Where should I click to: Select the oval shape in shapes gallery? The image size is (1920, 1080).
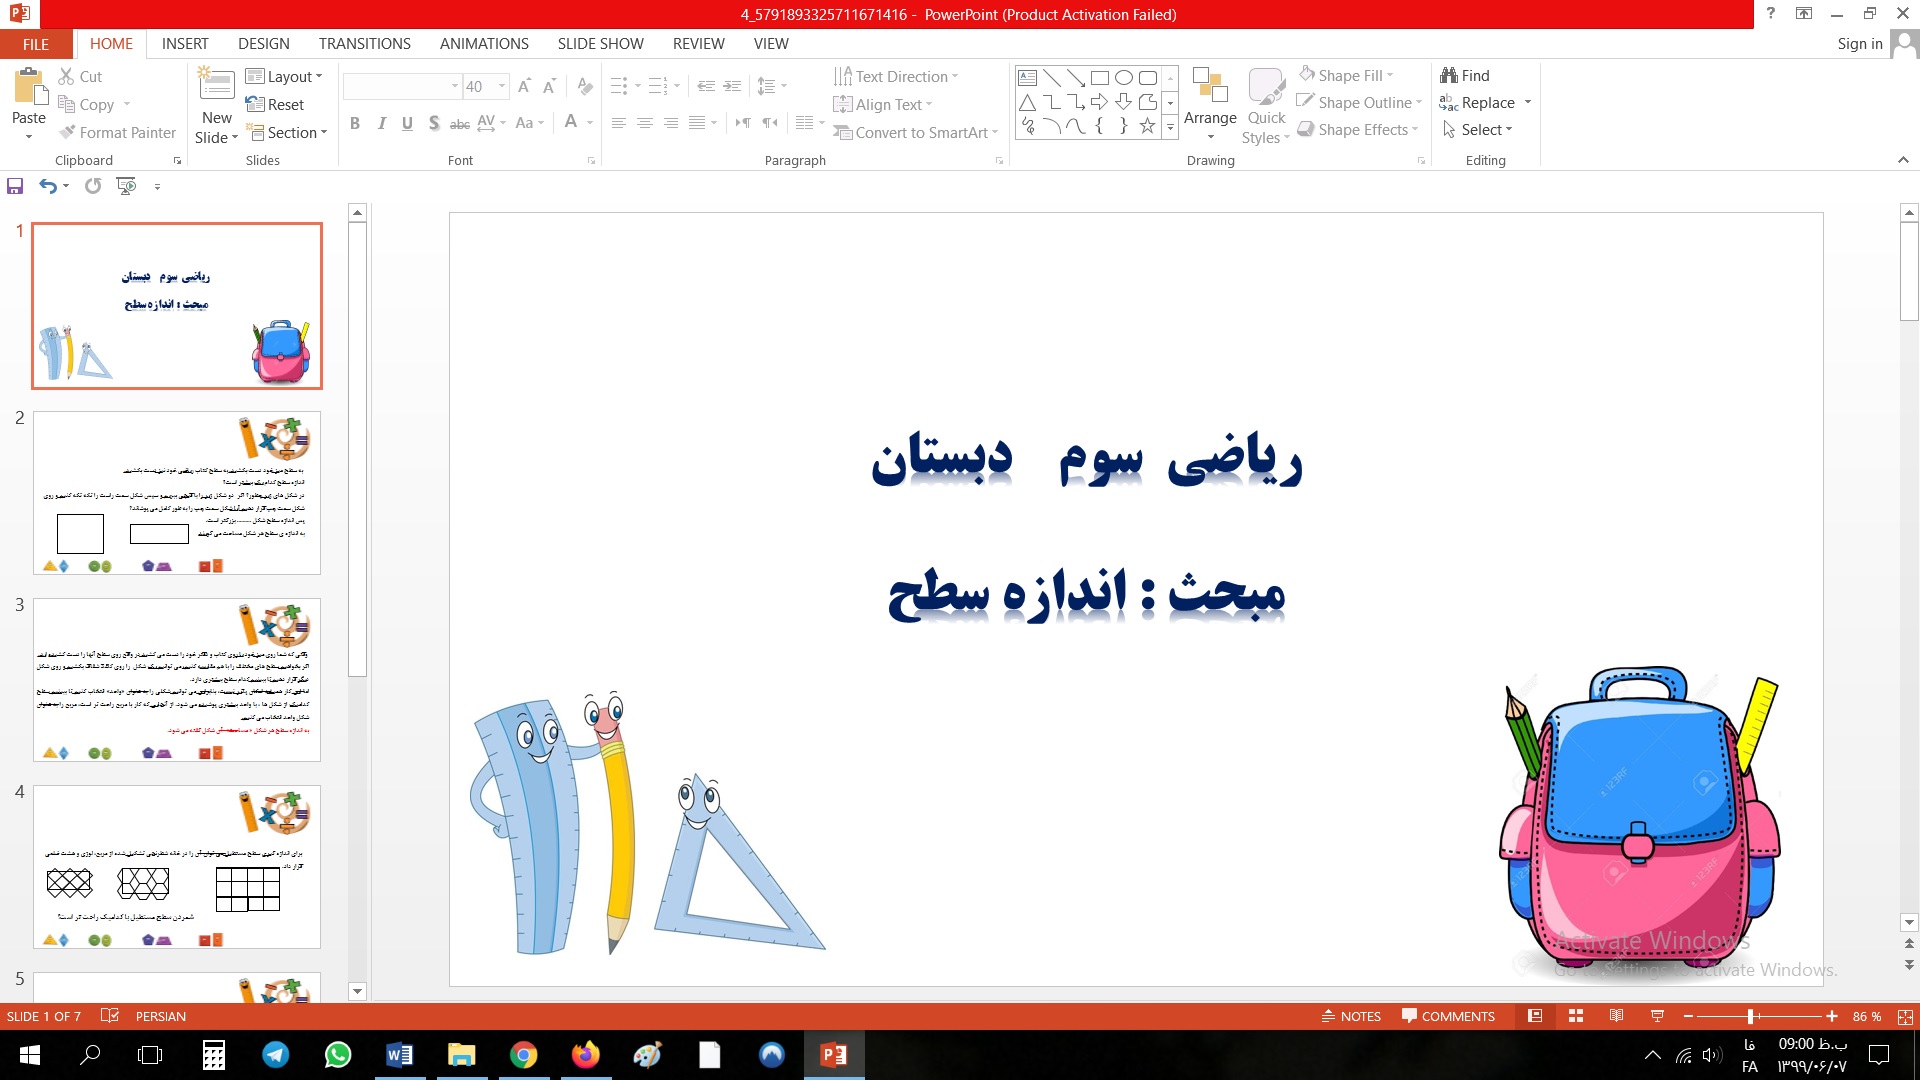pos(1124,78)
